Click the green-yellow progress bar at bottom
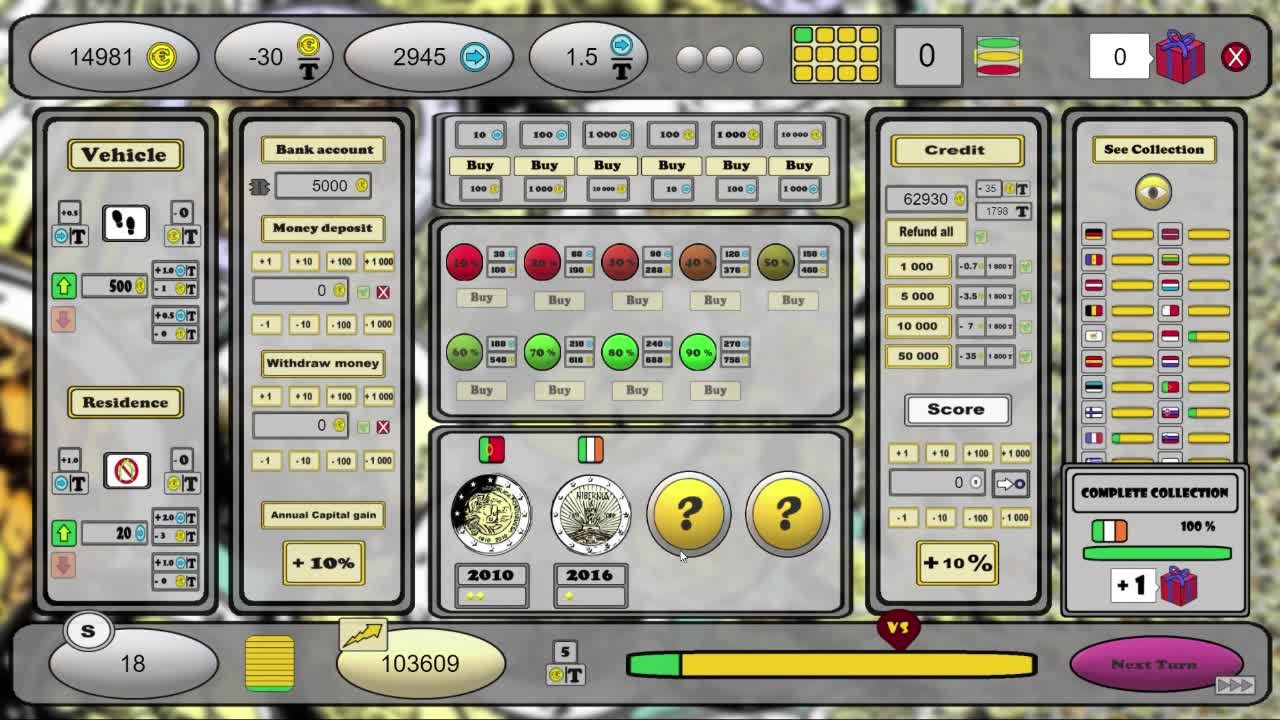Image resolution: width=1280 pixels, height=720 pixels. coord(830,664)
